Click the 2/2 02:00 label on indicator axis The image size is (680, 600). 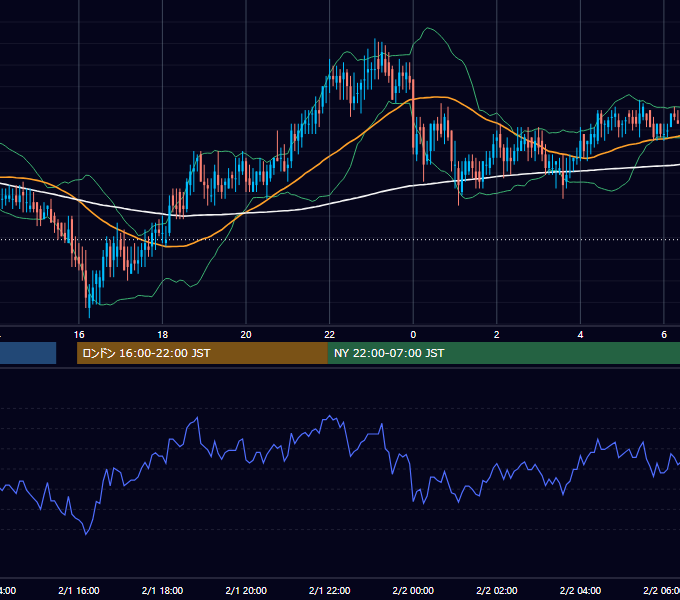tap(497, 590)
